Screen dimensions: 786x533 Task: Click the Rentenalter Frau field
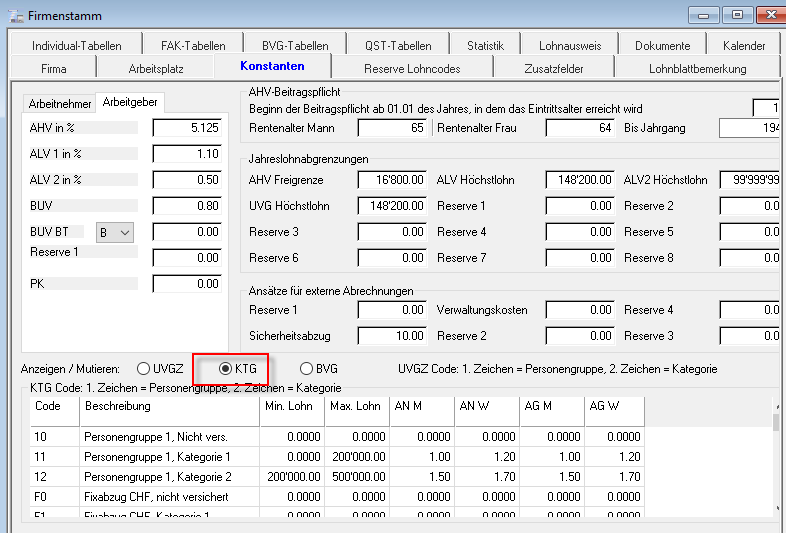[580, 128]
